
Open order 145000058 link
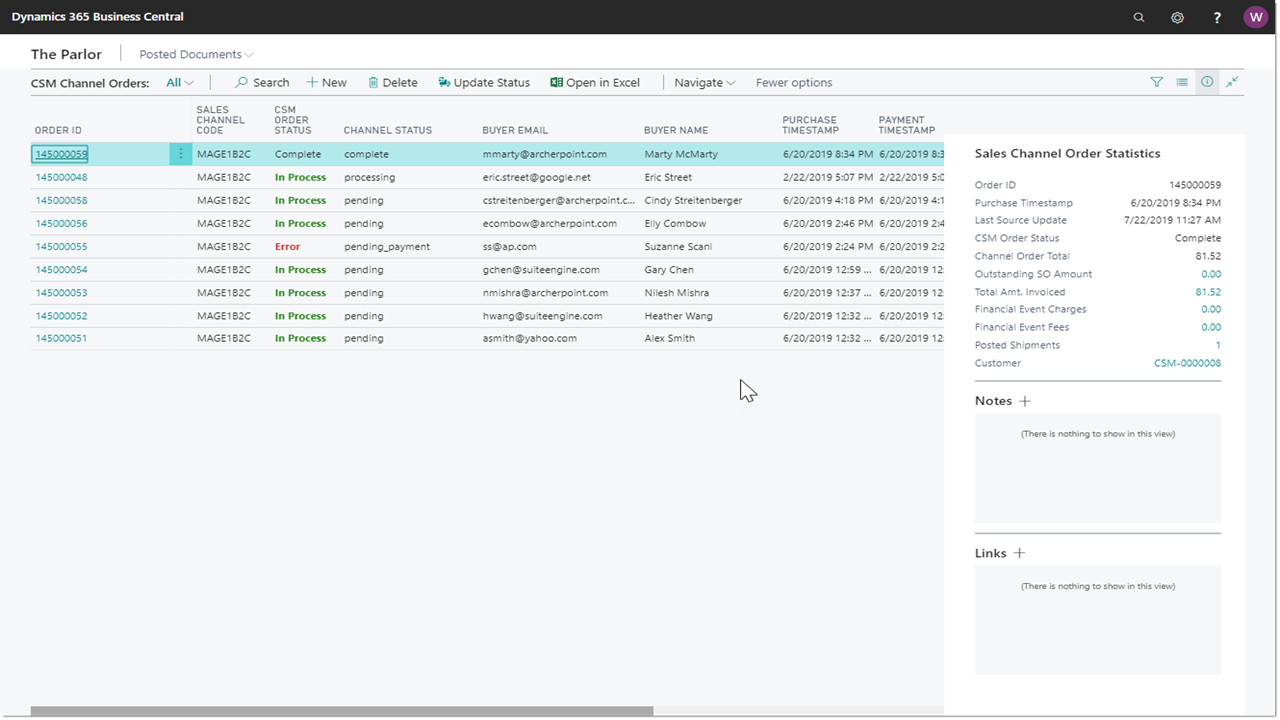(61, 200)
